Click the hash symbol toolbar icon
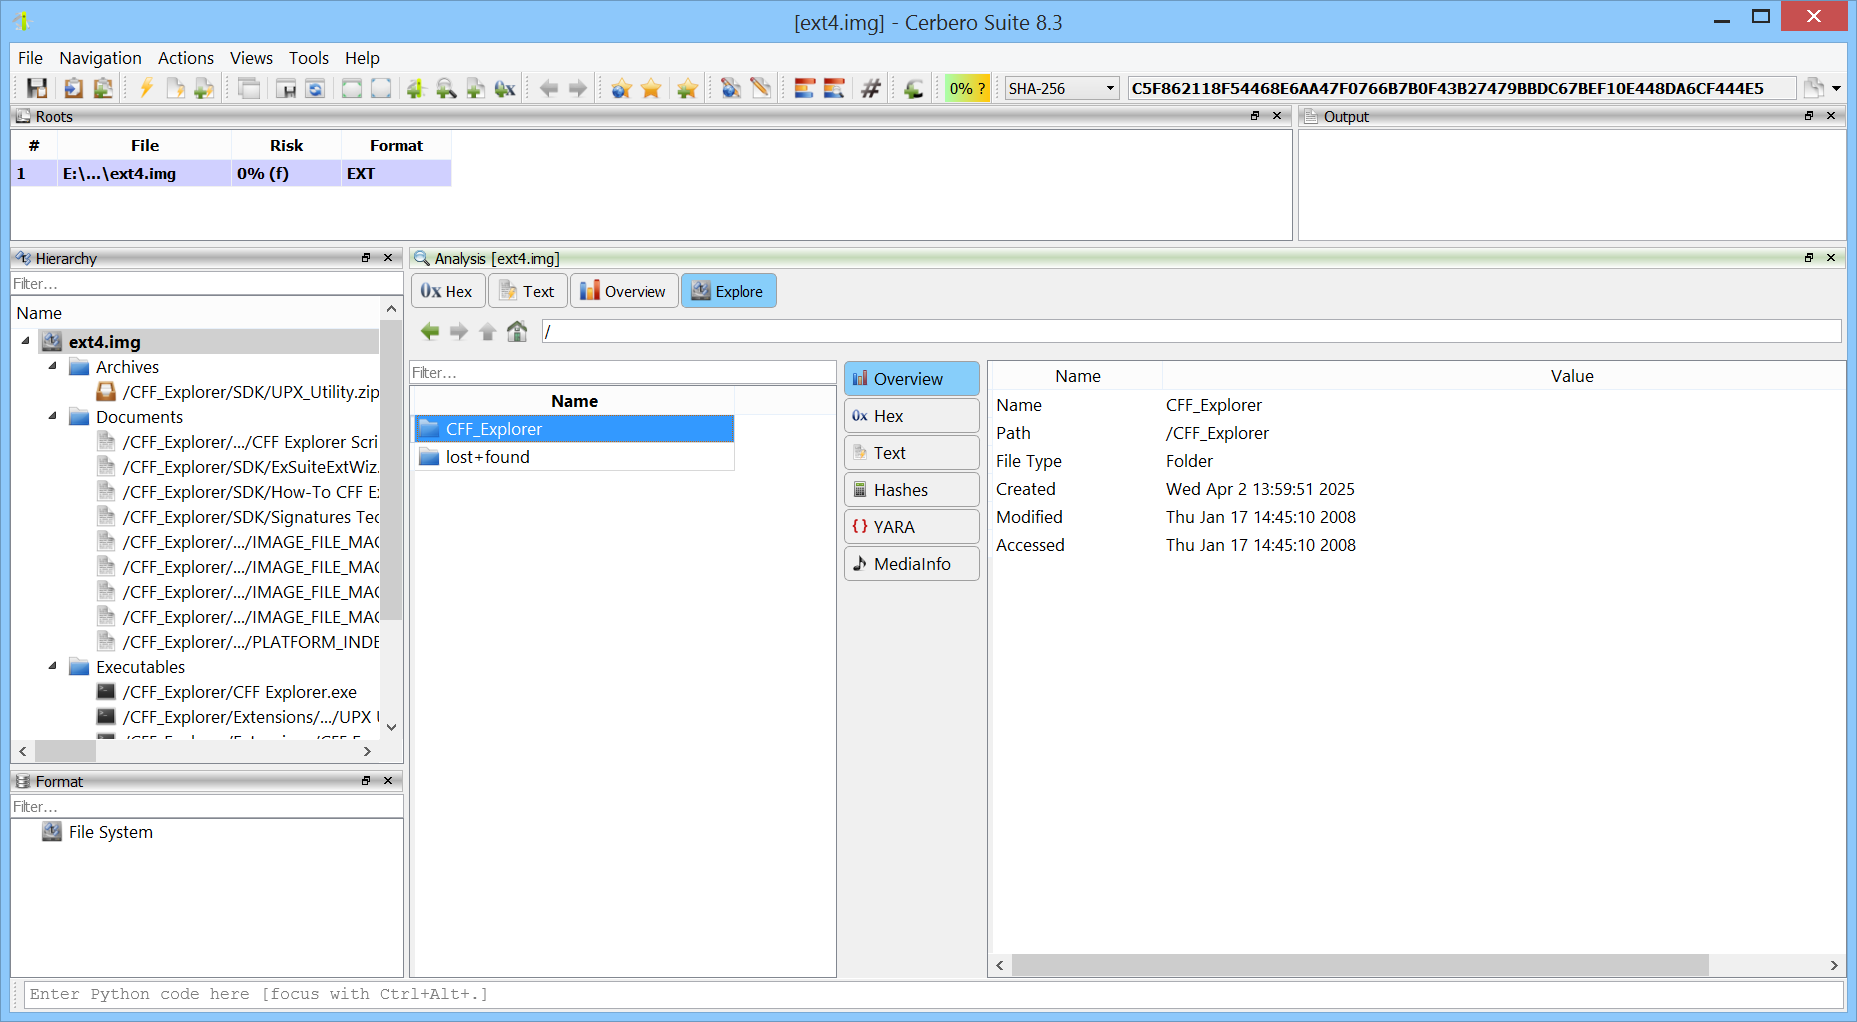Image resolution: width=1857 pixels, height=1022 pixels. pyautogui.click(x=871, y=88)
